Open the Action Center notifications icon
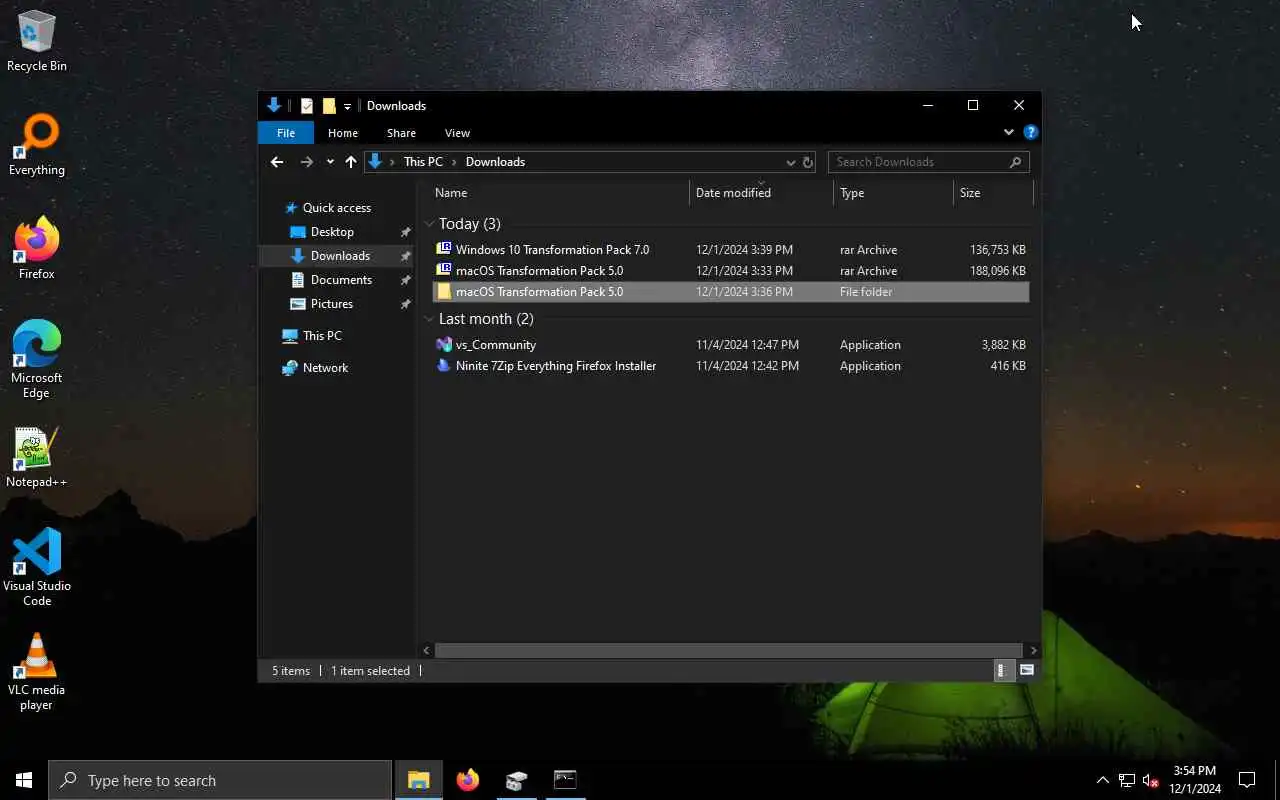The width and height of the screenshot is (1280, 800). pos(1247,780)
